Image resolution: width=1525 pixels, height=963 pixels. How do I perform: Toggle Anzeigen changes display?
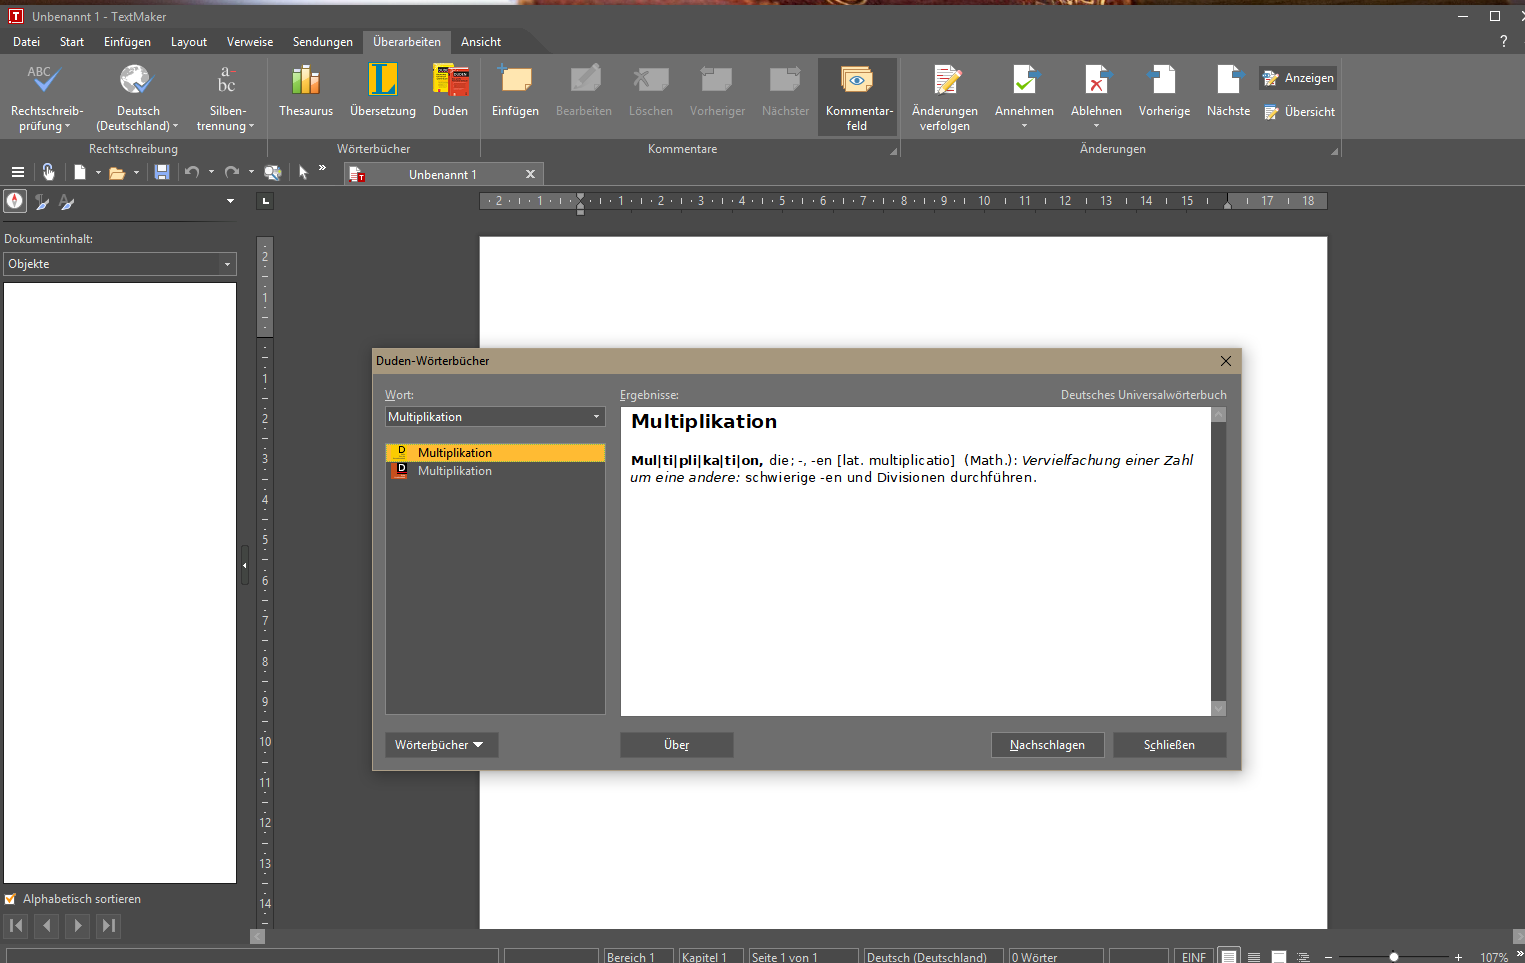click(1298, 78)
